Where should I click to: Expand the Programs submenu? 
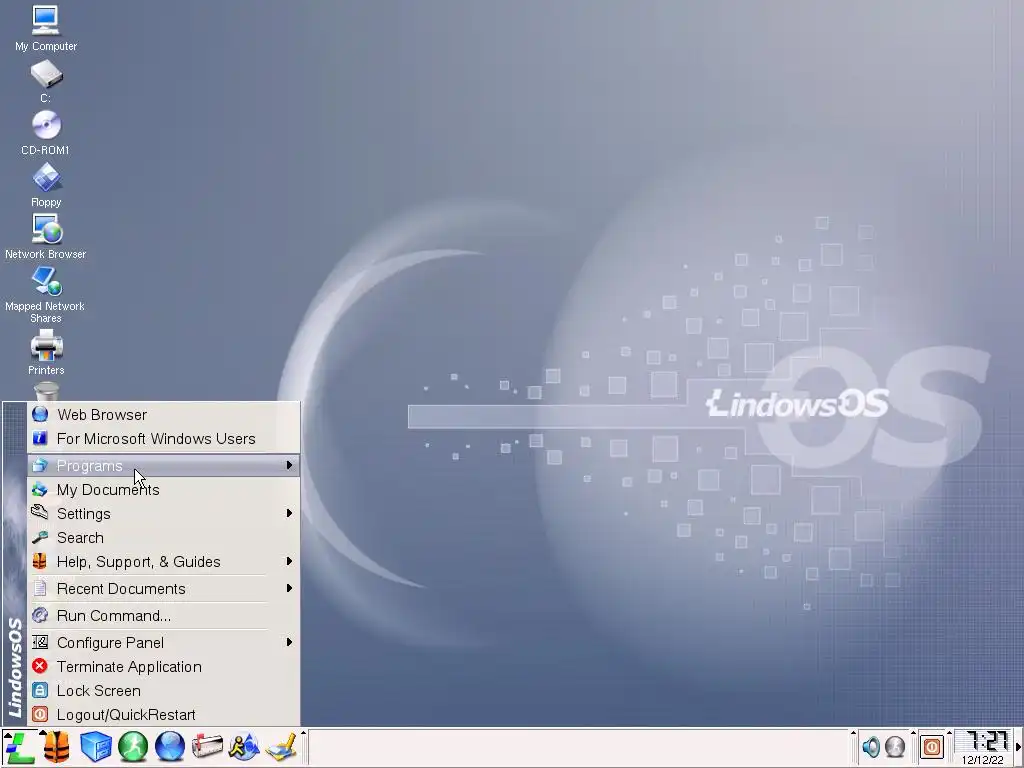coord(164,466)
